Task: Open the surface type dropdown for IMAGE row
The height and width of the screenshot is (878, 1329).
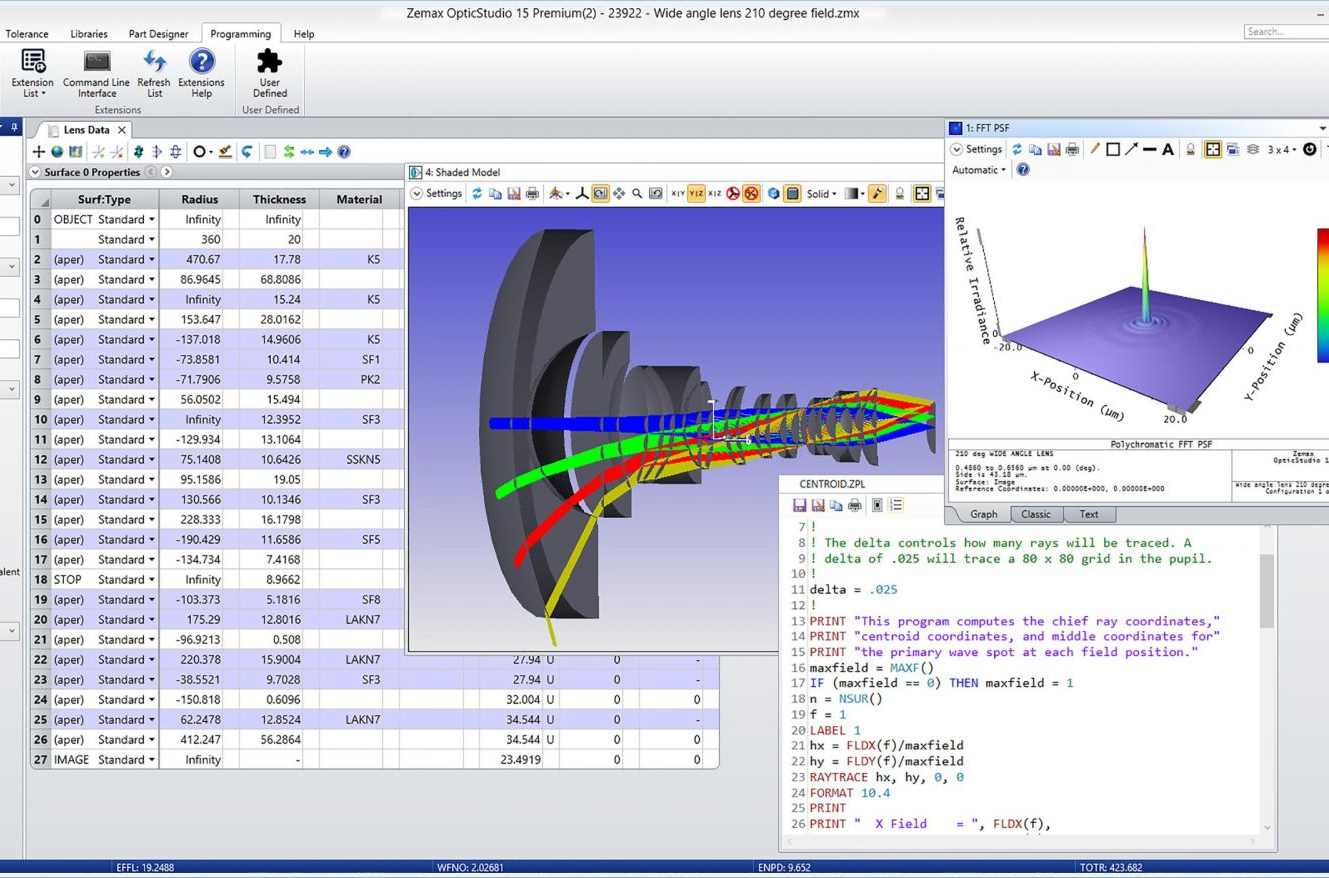Action: (x=152, y=760)
